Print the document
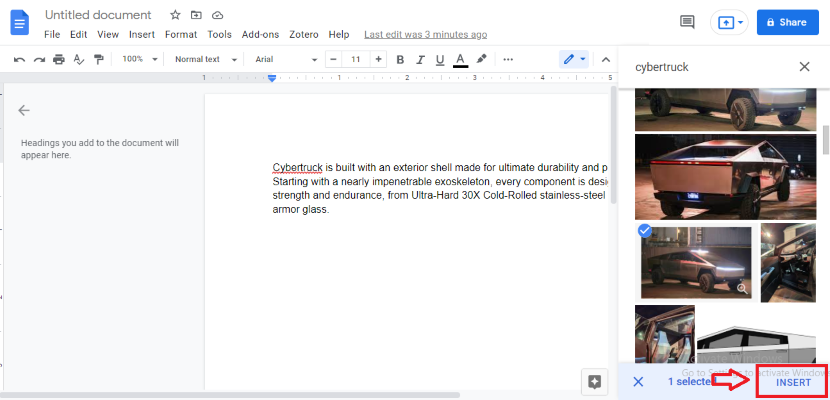The image size is (830, 400). coord(59,59)
